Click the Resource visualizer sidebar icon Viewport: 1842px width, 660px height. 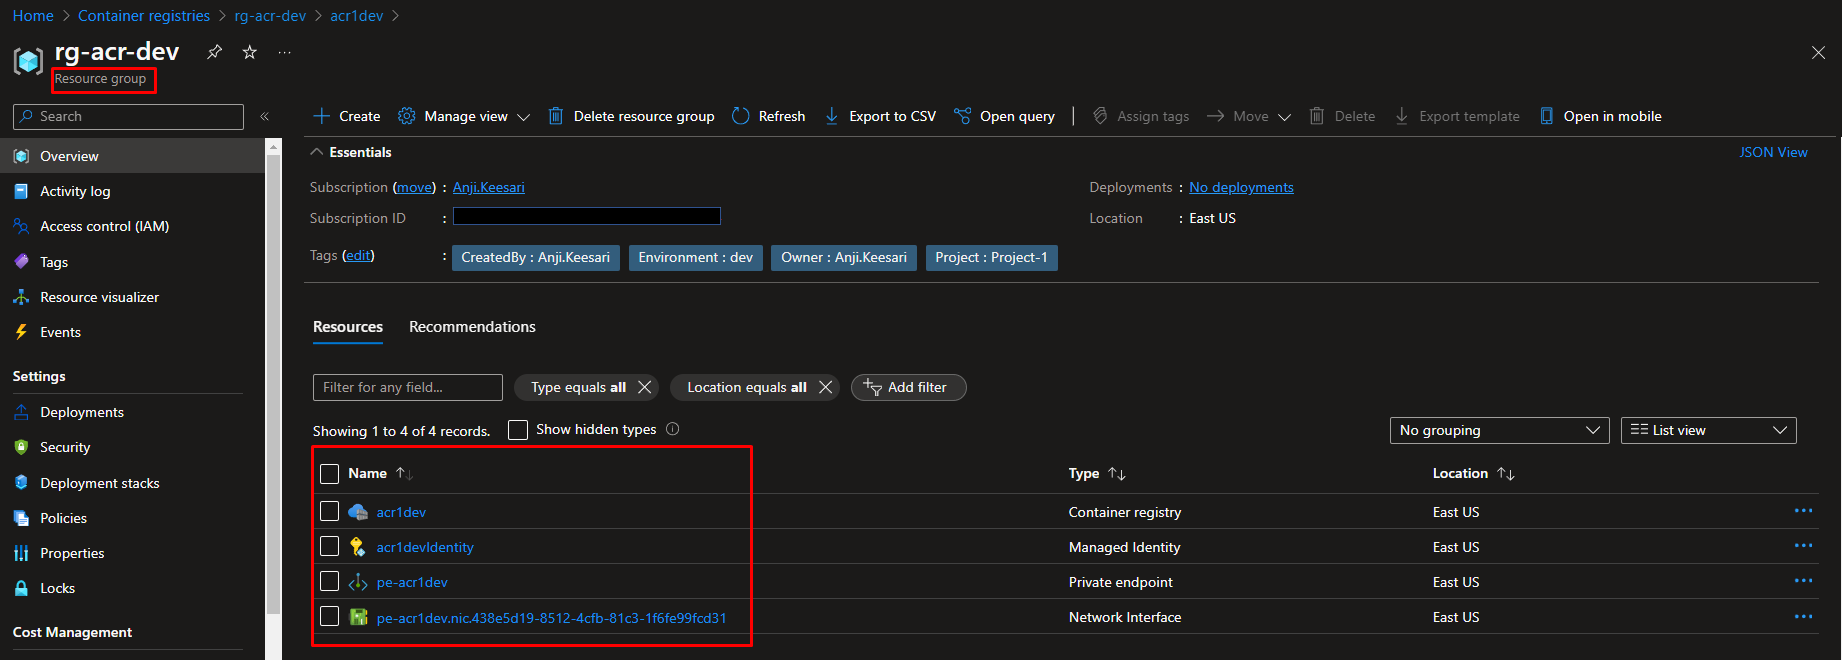pyautogui.click(x=21, y=297)
